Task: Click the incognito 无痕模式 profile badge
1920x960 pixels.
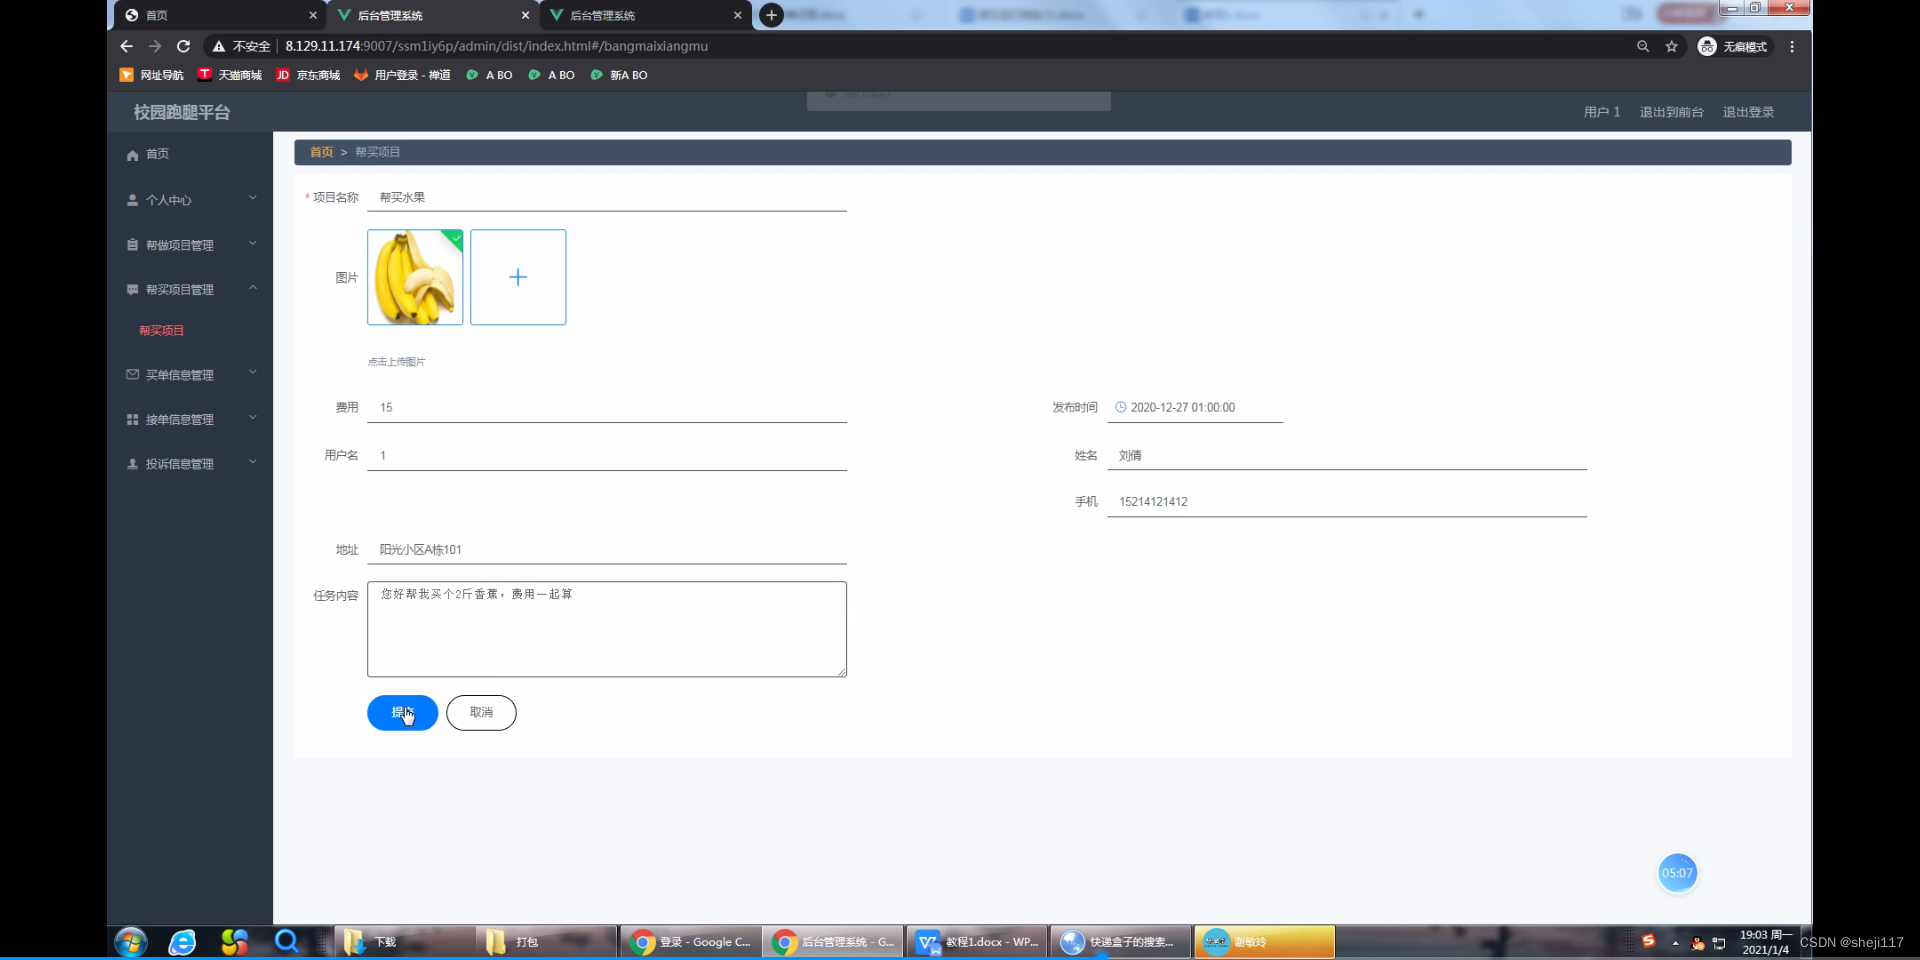Action: 1734,46
